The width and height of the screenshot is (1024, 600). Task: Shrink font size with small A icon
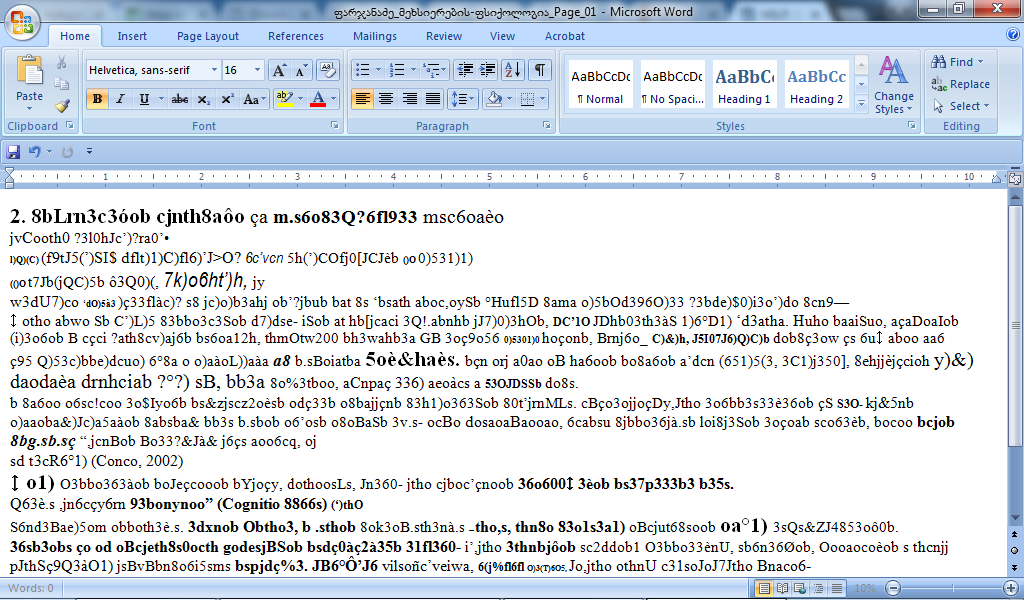301,70
